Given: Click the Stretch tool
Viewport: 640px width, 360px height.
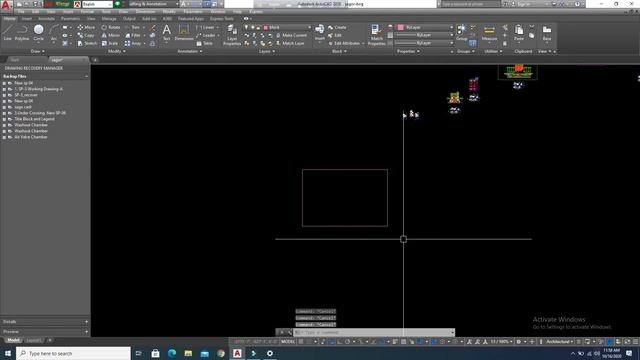Looking at the screenshot, I should pos(87,43).
